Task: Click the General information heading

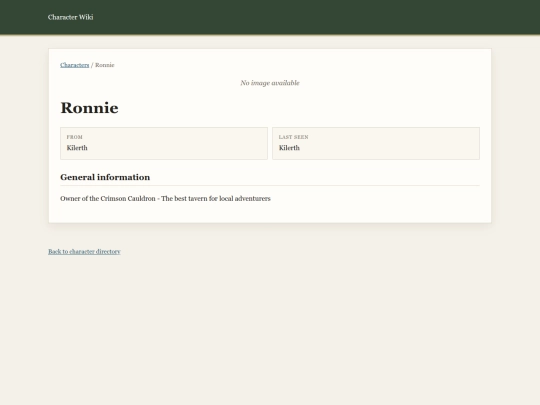Action: click(x=105, y=177)
